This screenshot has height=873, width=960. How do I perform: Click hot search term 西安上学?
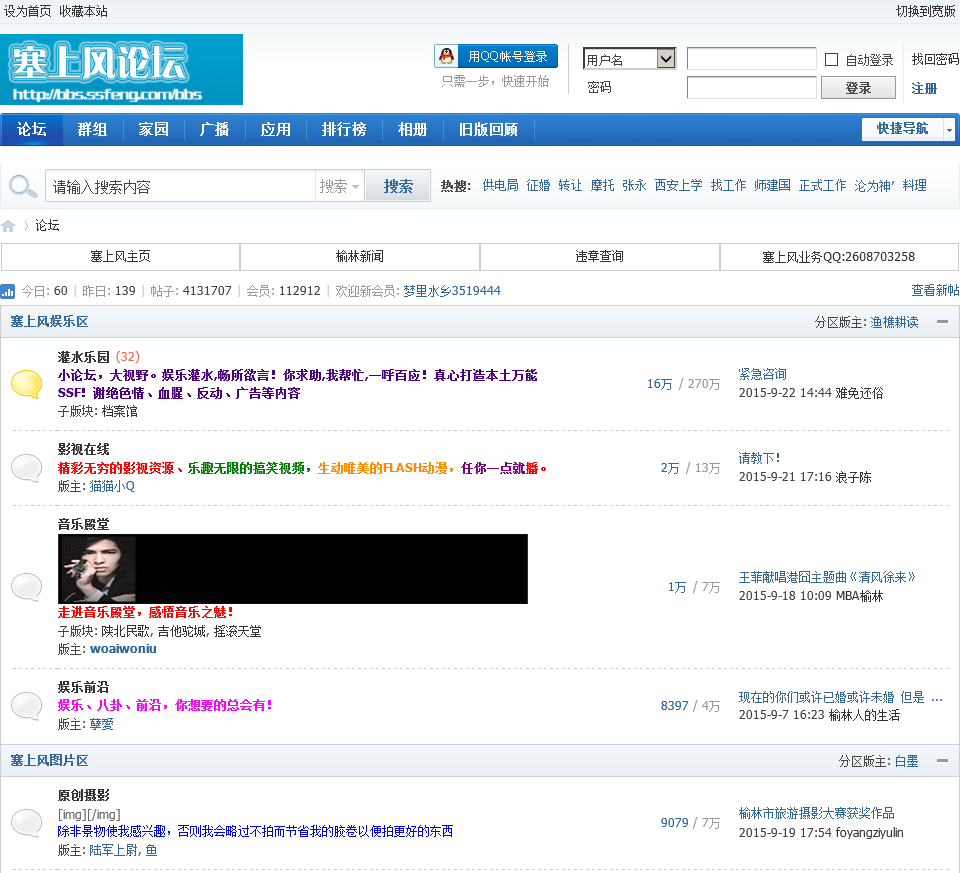point(678,185)
